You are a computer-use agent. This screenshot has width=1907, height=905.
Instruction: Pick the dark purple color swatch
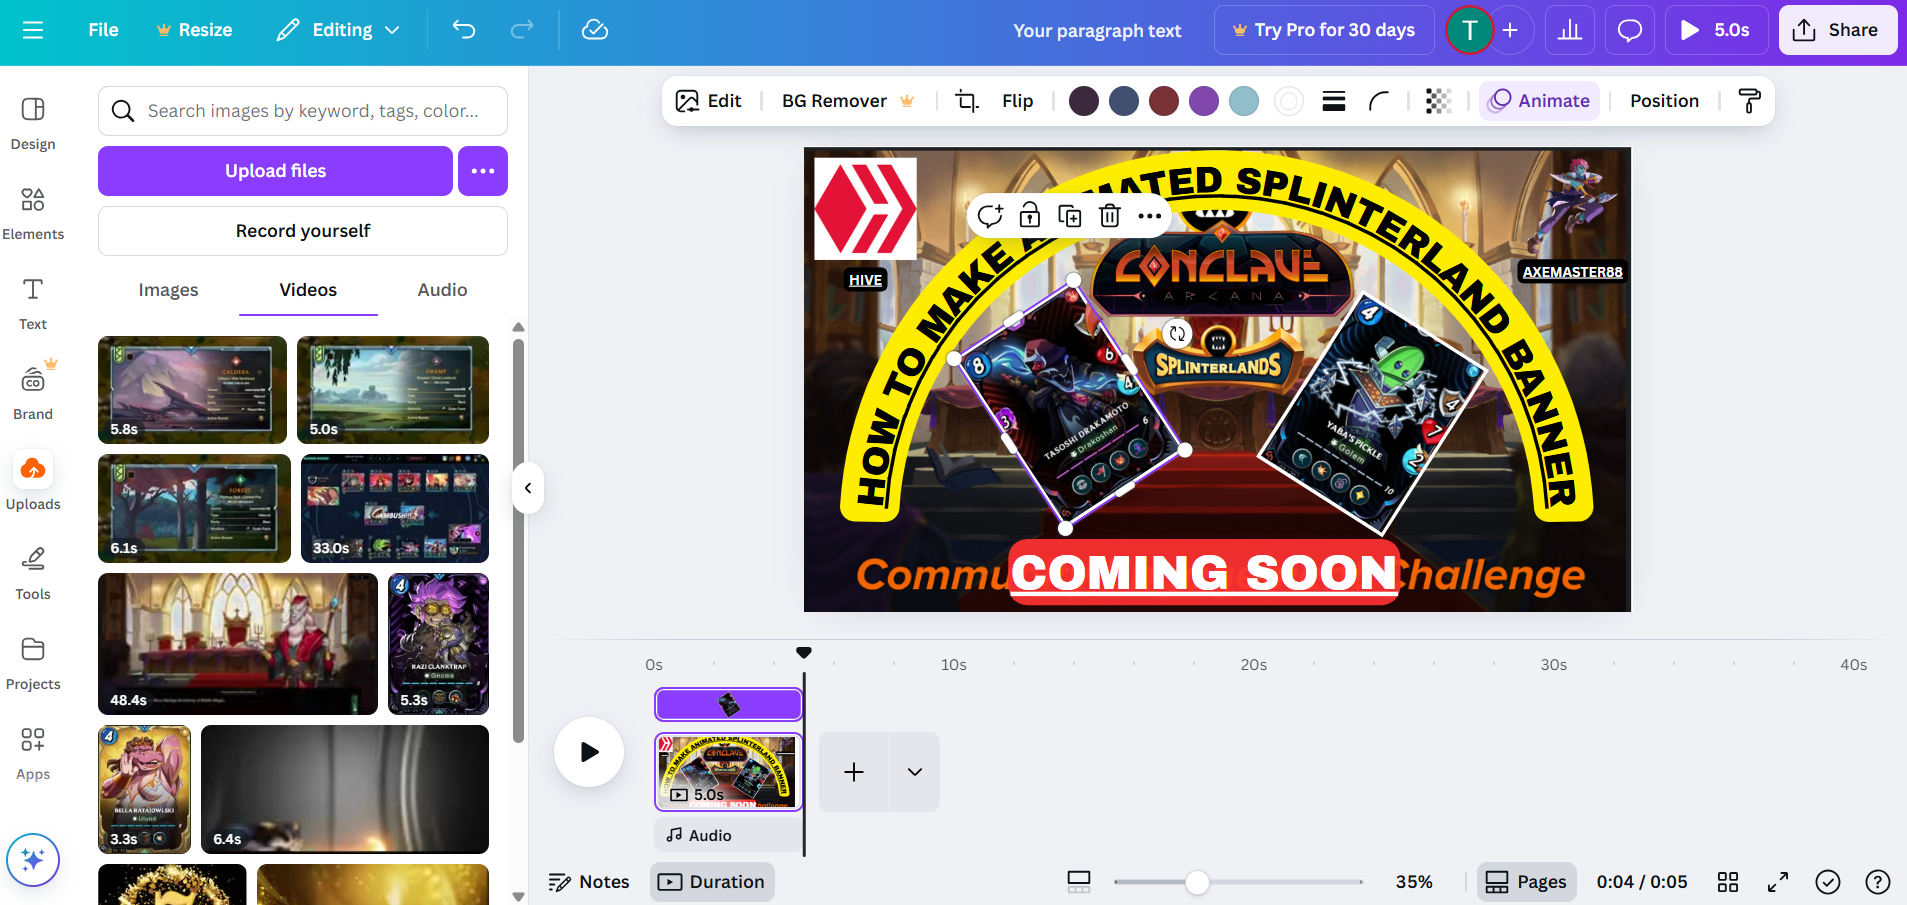pyautogui.click(x=1084, y=101)
